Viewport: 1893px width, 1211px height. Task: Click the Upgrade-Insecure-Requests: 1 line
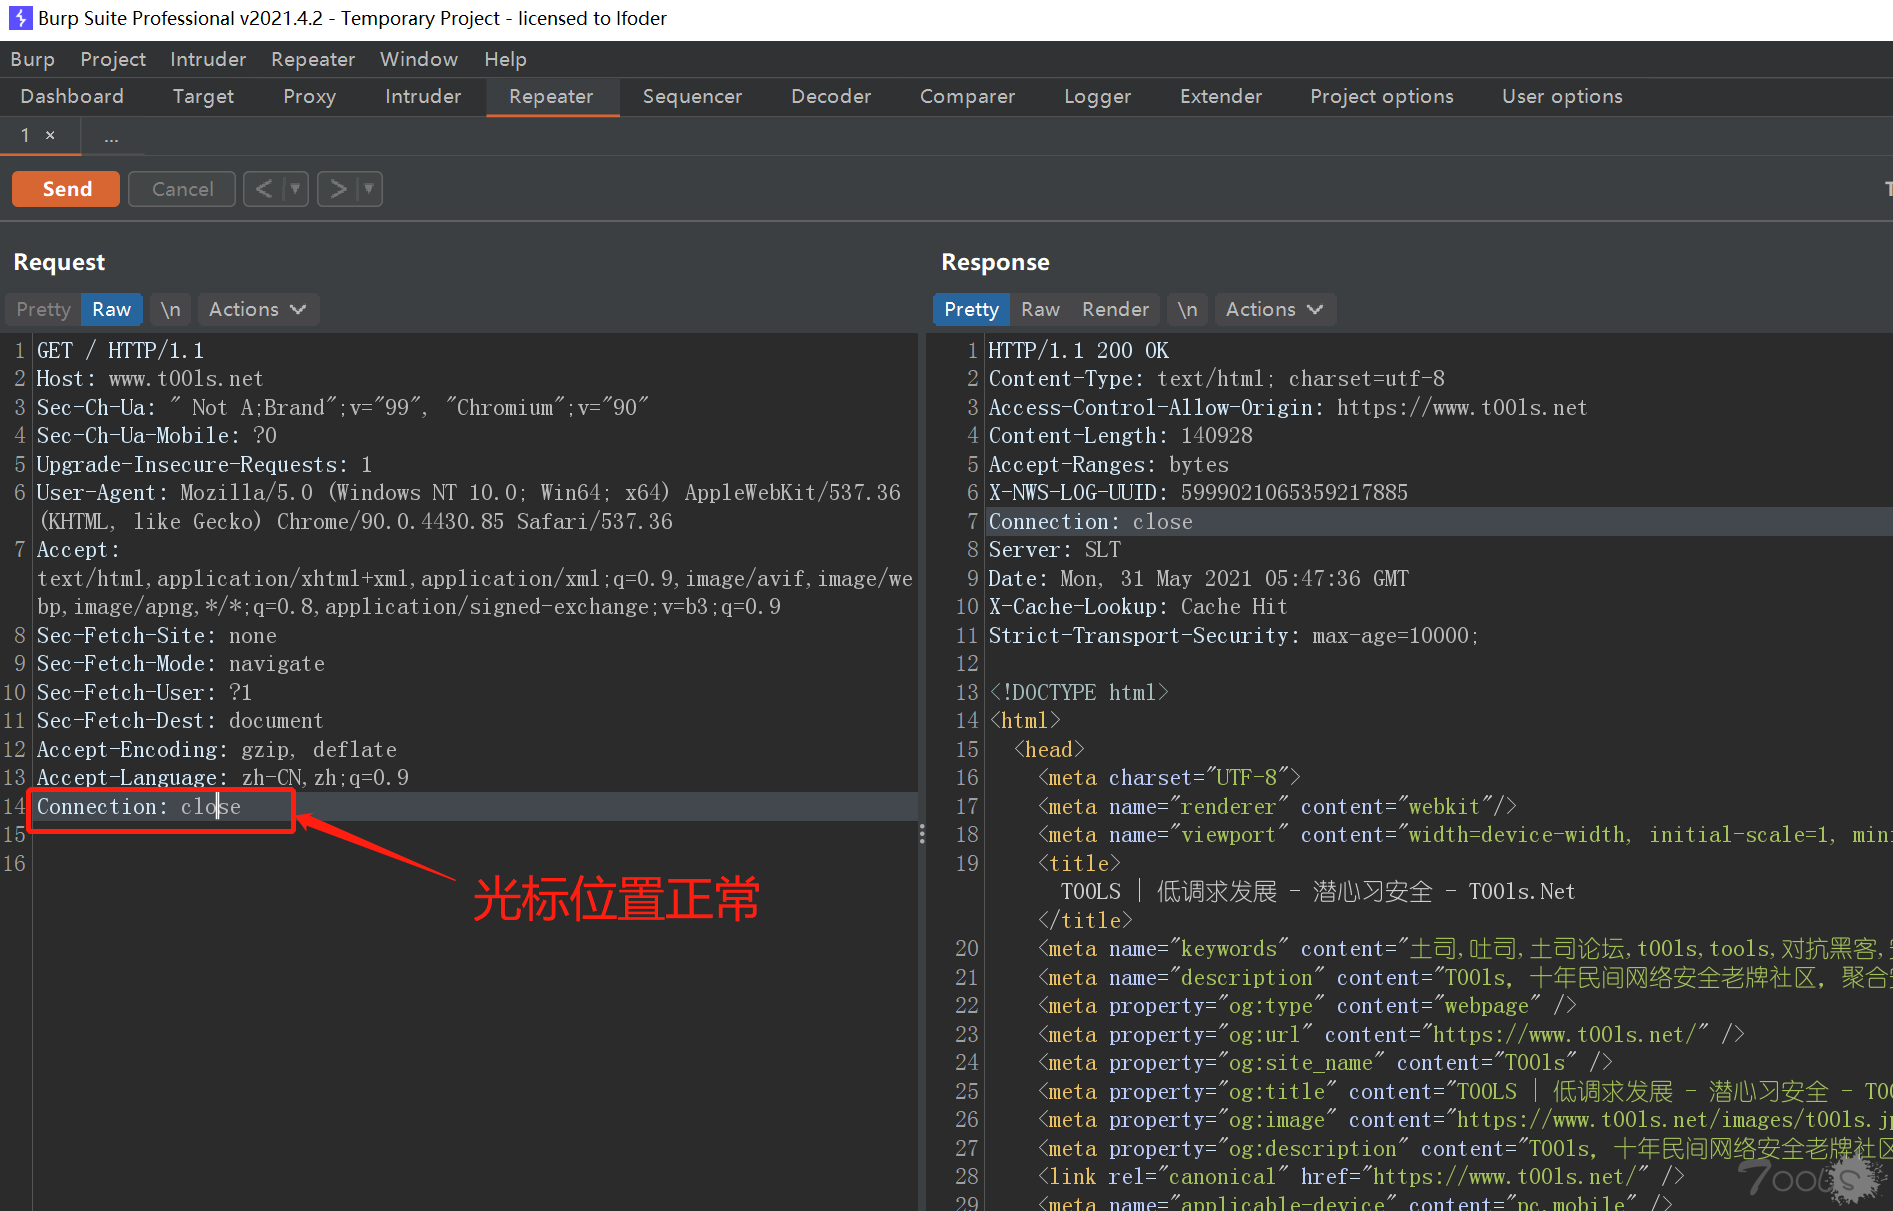point(204,465)
